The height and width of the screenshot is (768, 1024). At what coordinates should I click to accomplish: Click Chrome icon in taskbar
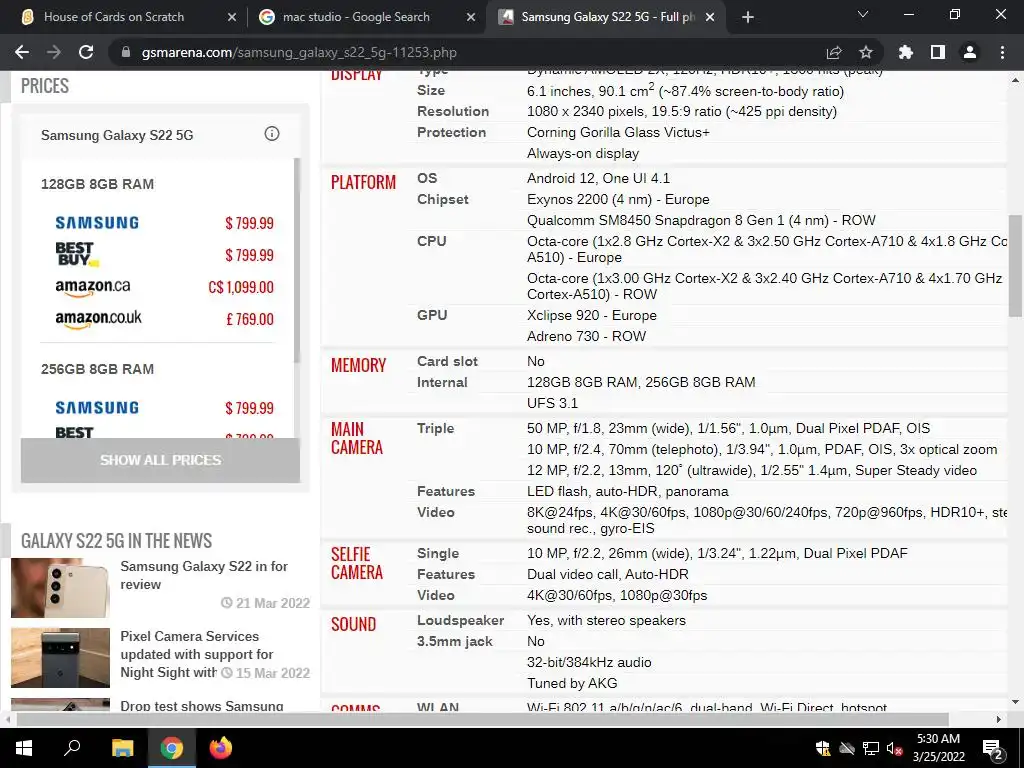pos(172,748)
